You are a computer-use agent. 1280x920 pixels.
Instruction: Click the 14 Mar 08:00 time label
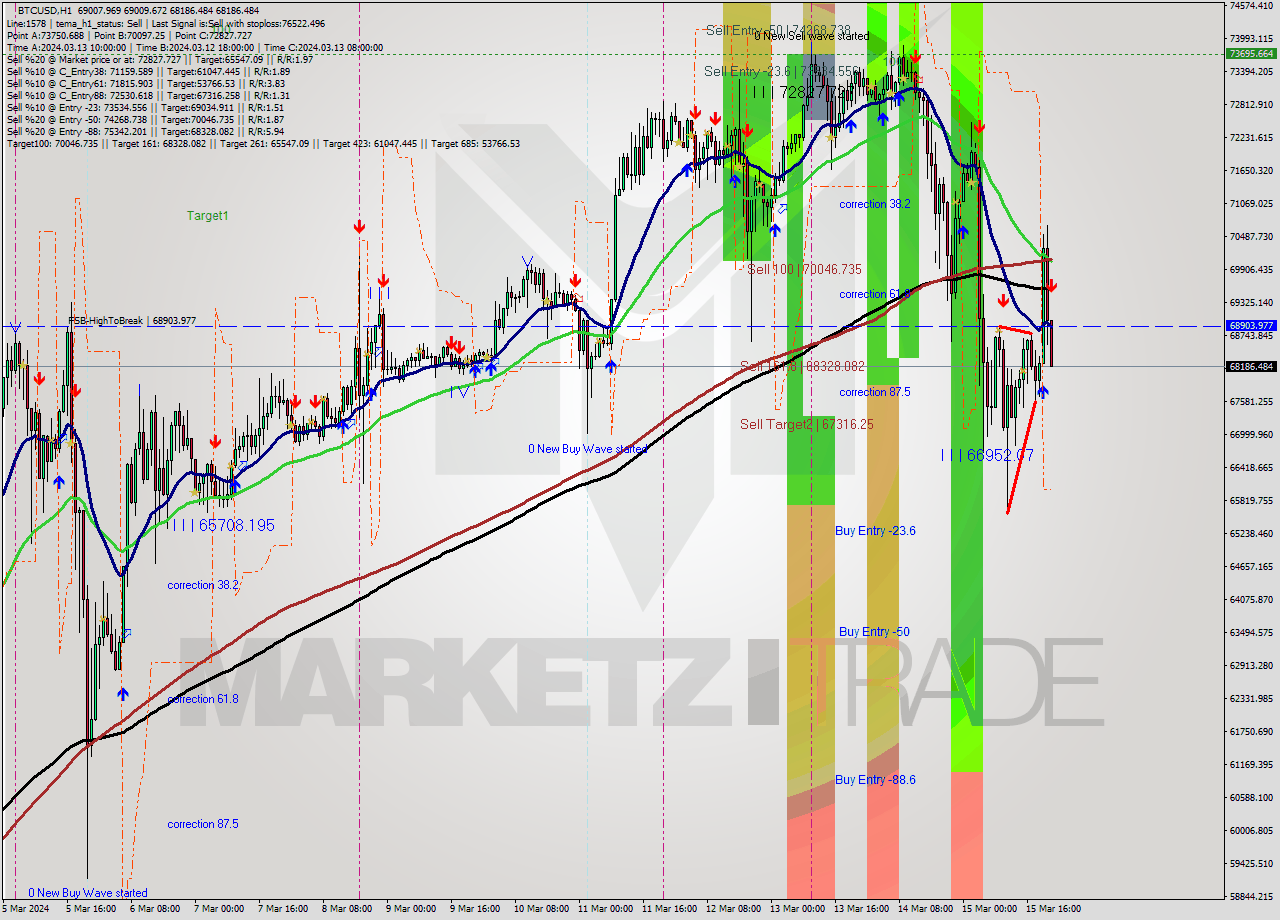tap(925, 909)
